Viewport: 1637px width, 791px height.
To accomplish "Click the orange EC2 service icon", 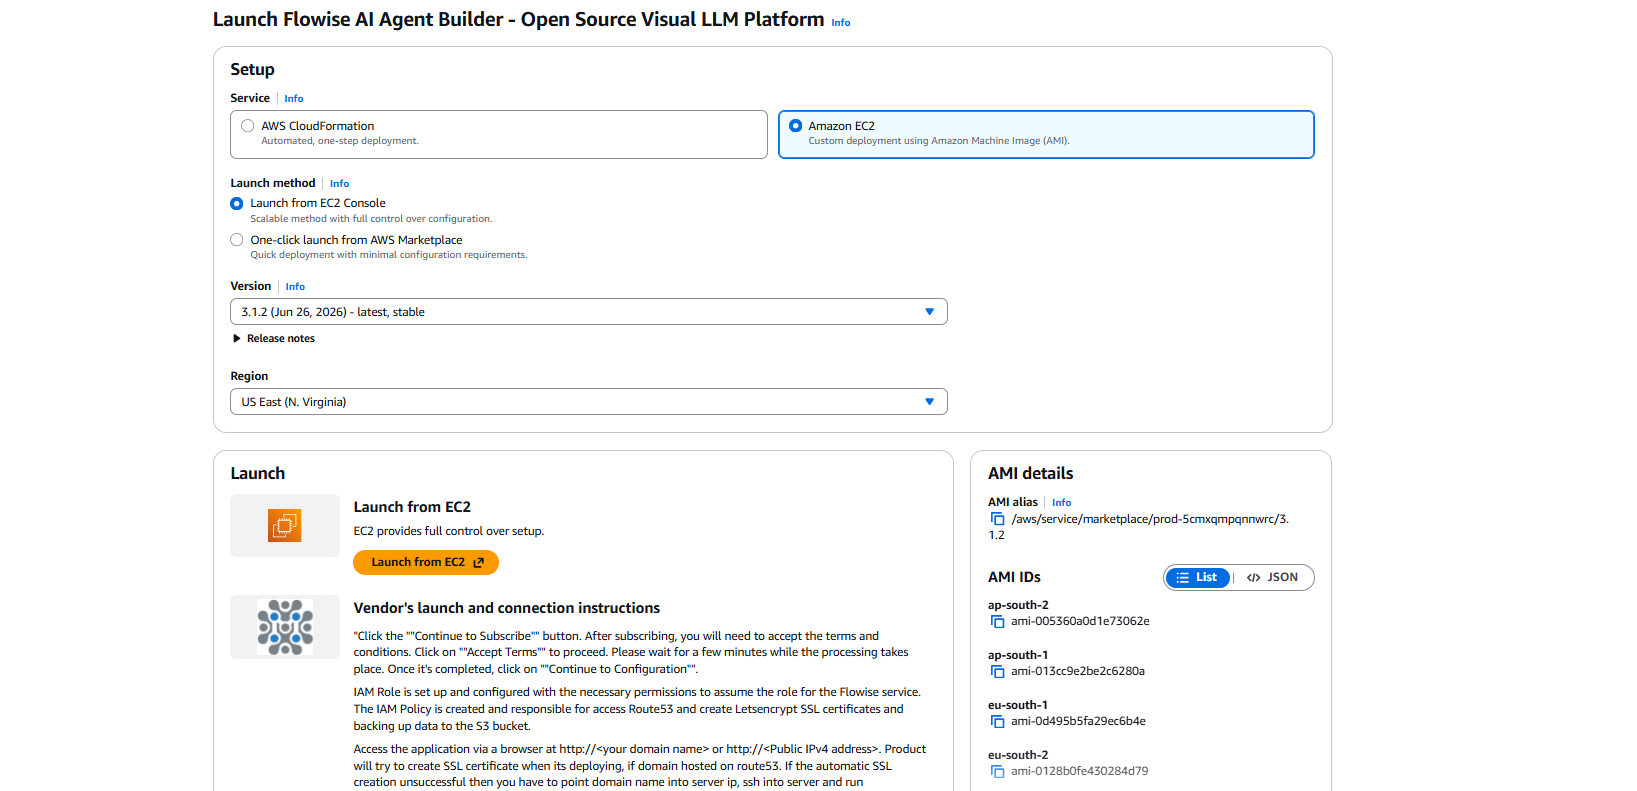I will coord(285,525).
